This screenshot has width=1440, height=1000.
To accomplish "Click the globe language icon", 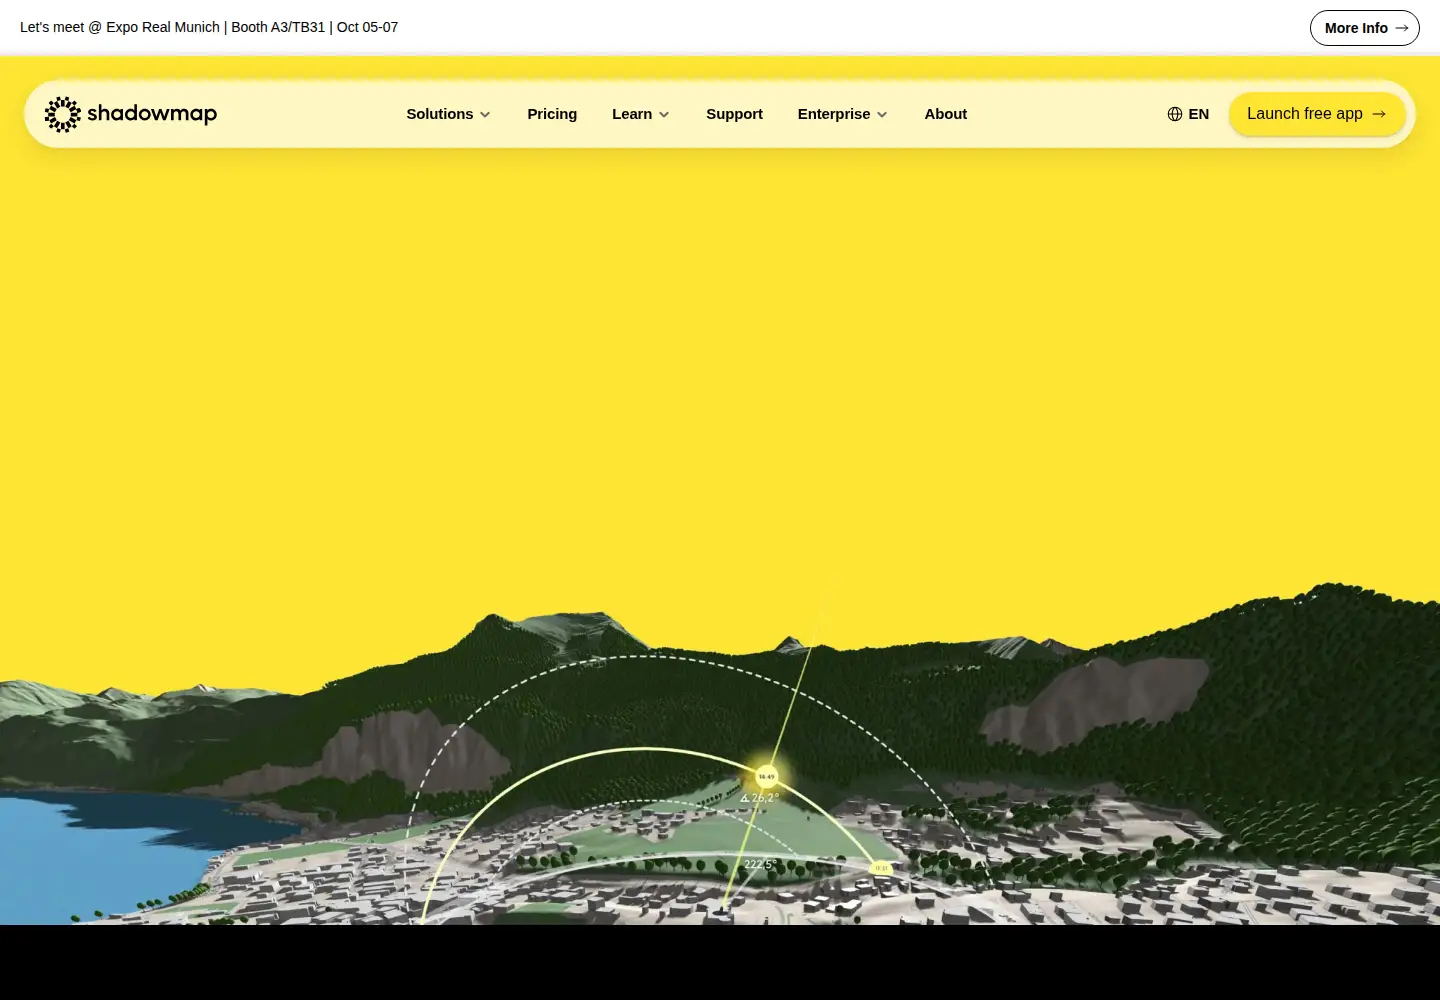I will (1175, 114).
